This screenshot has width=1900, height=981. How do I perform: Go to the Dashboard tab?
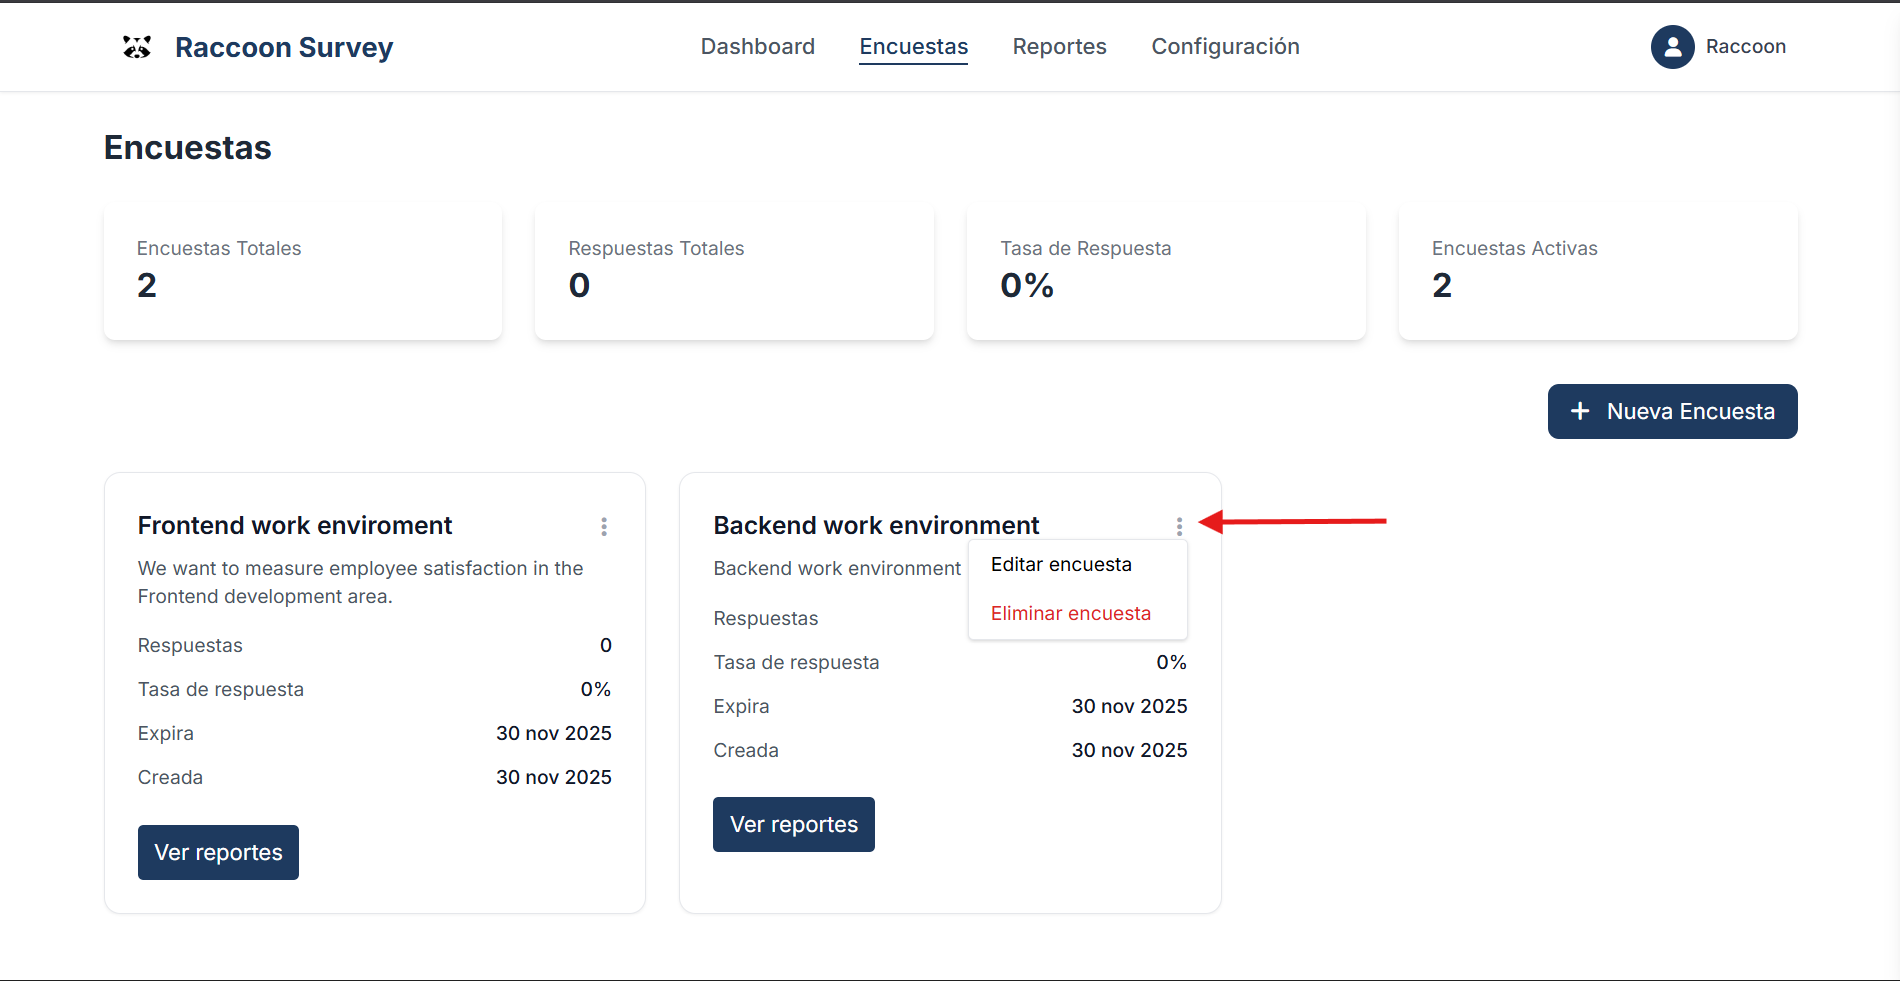click(757, 47)
